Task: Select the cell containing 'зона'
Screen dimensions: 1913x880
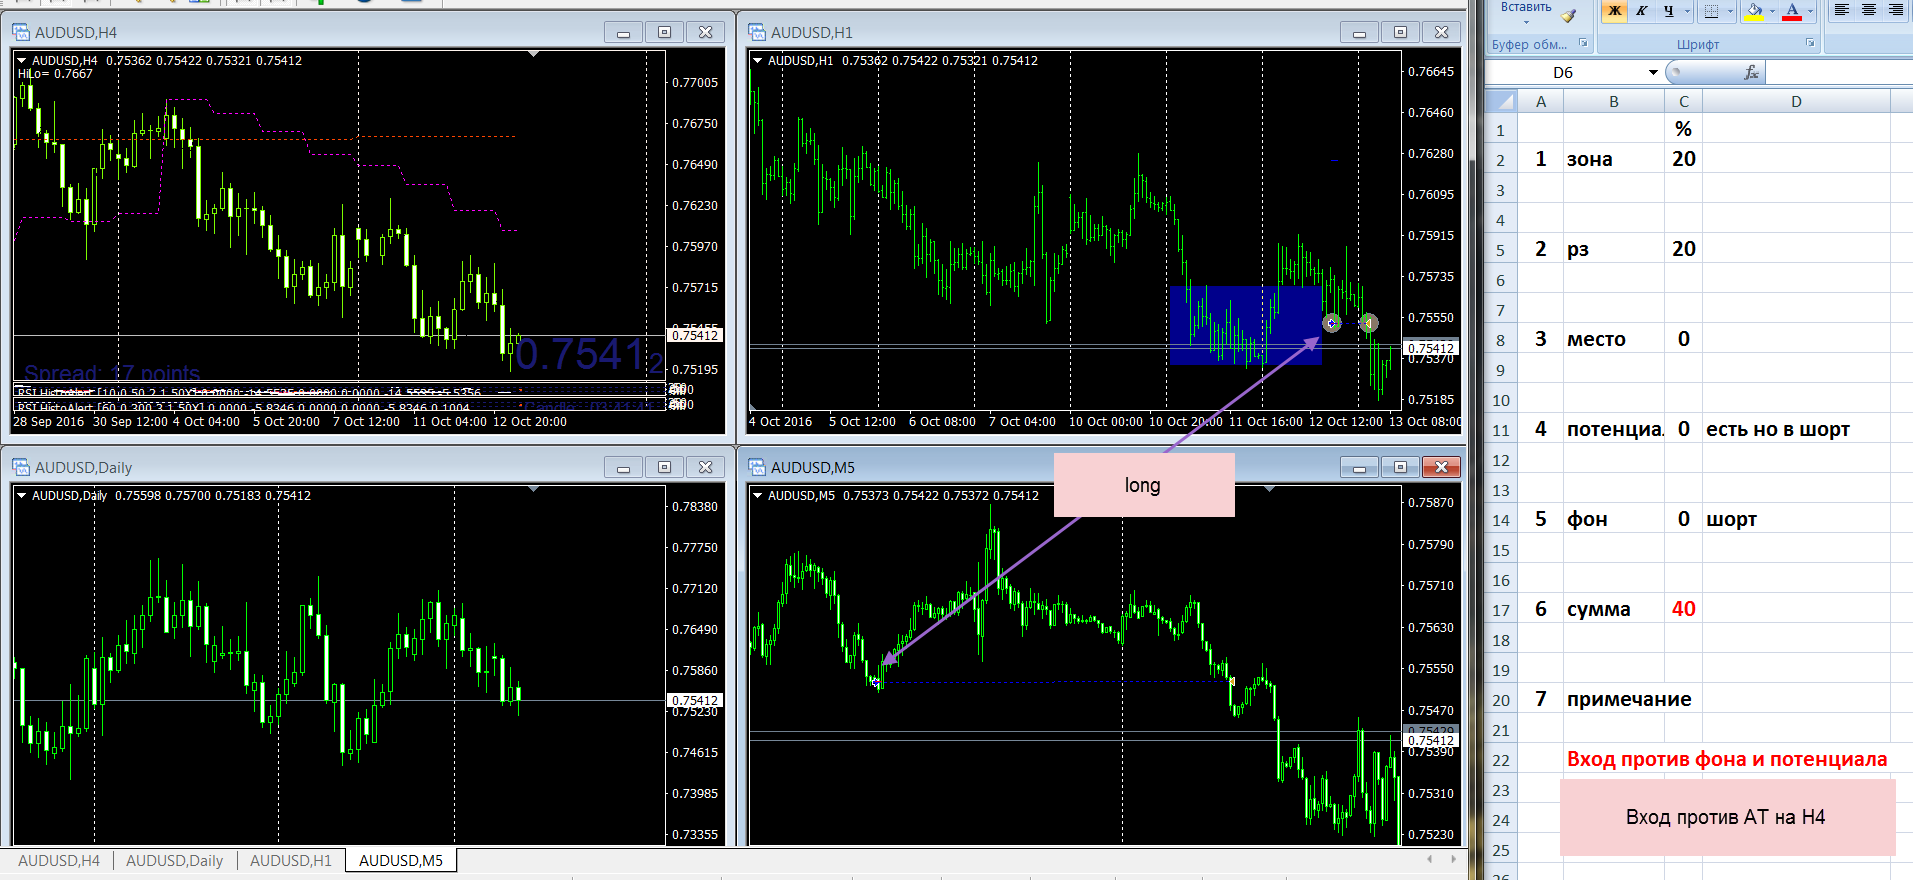Action: (x=1614, y=159)
